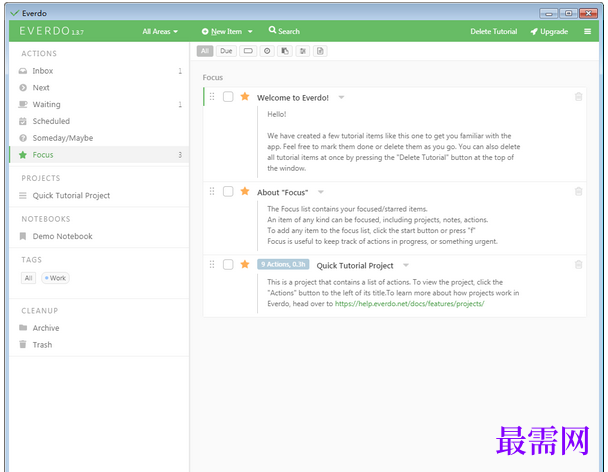Viewport: 608px width, 472px height.
Task: Filter by the Work tag
Action: (55, 278)
